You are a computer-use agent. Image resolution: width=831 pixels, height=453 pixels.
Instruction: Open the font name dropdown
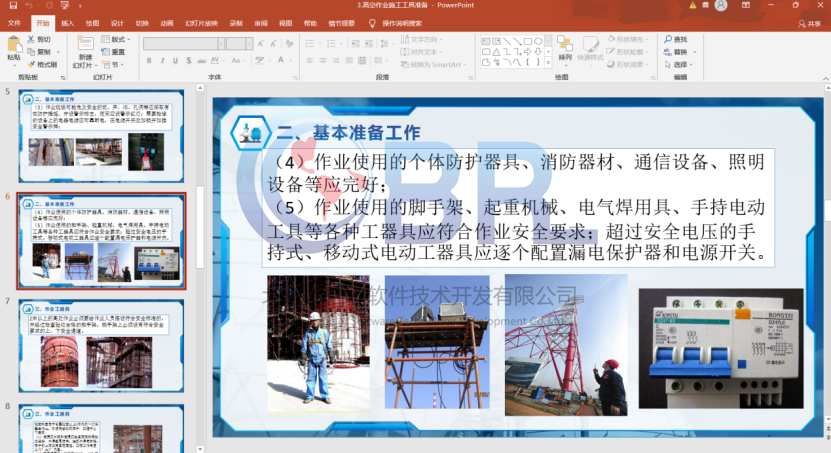(221, 44)
